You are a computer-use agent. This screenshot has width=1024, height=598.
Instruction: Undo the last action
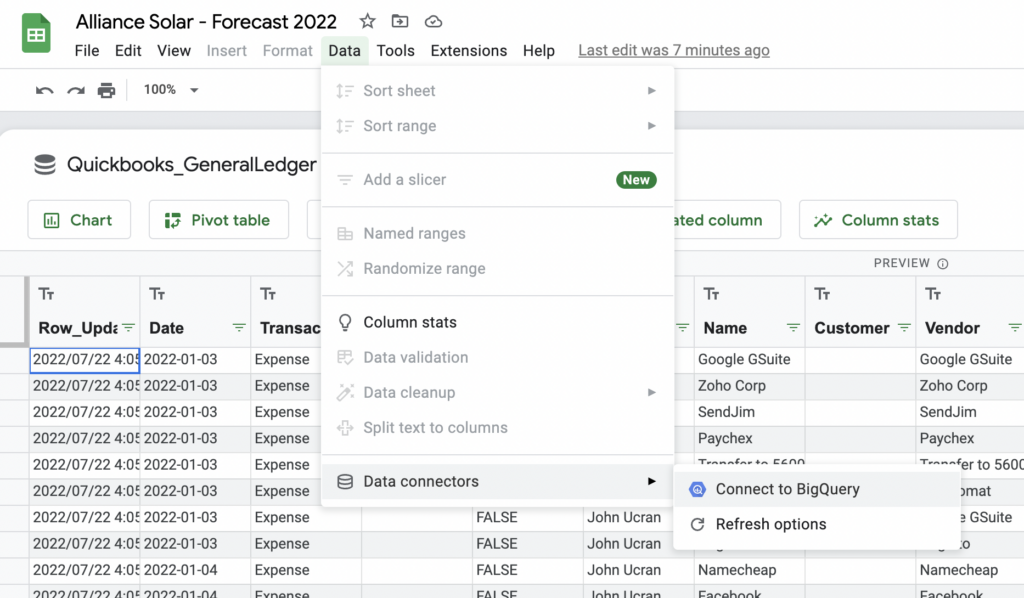44,90
